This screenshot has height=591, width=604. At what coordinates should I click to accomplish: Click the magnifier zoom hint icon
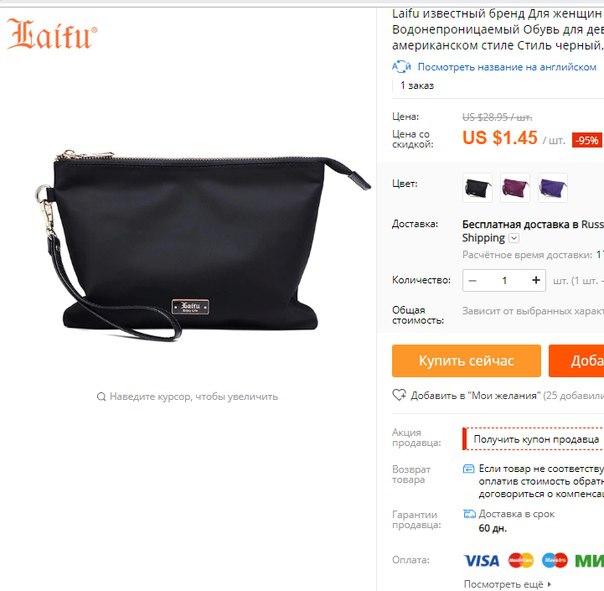click(101, 396)
